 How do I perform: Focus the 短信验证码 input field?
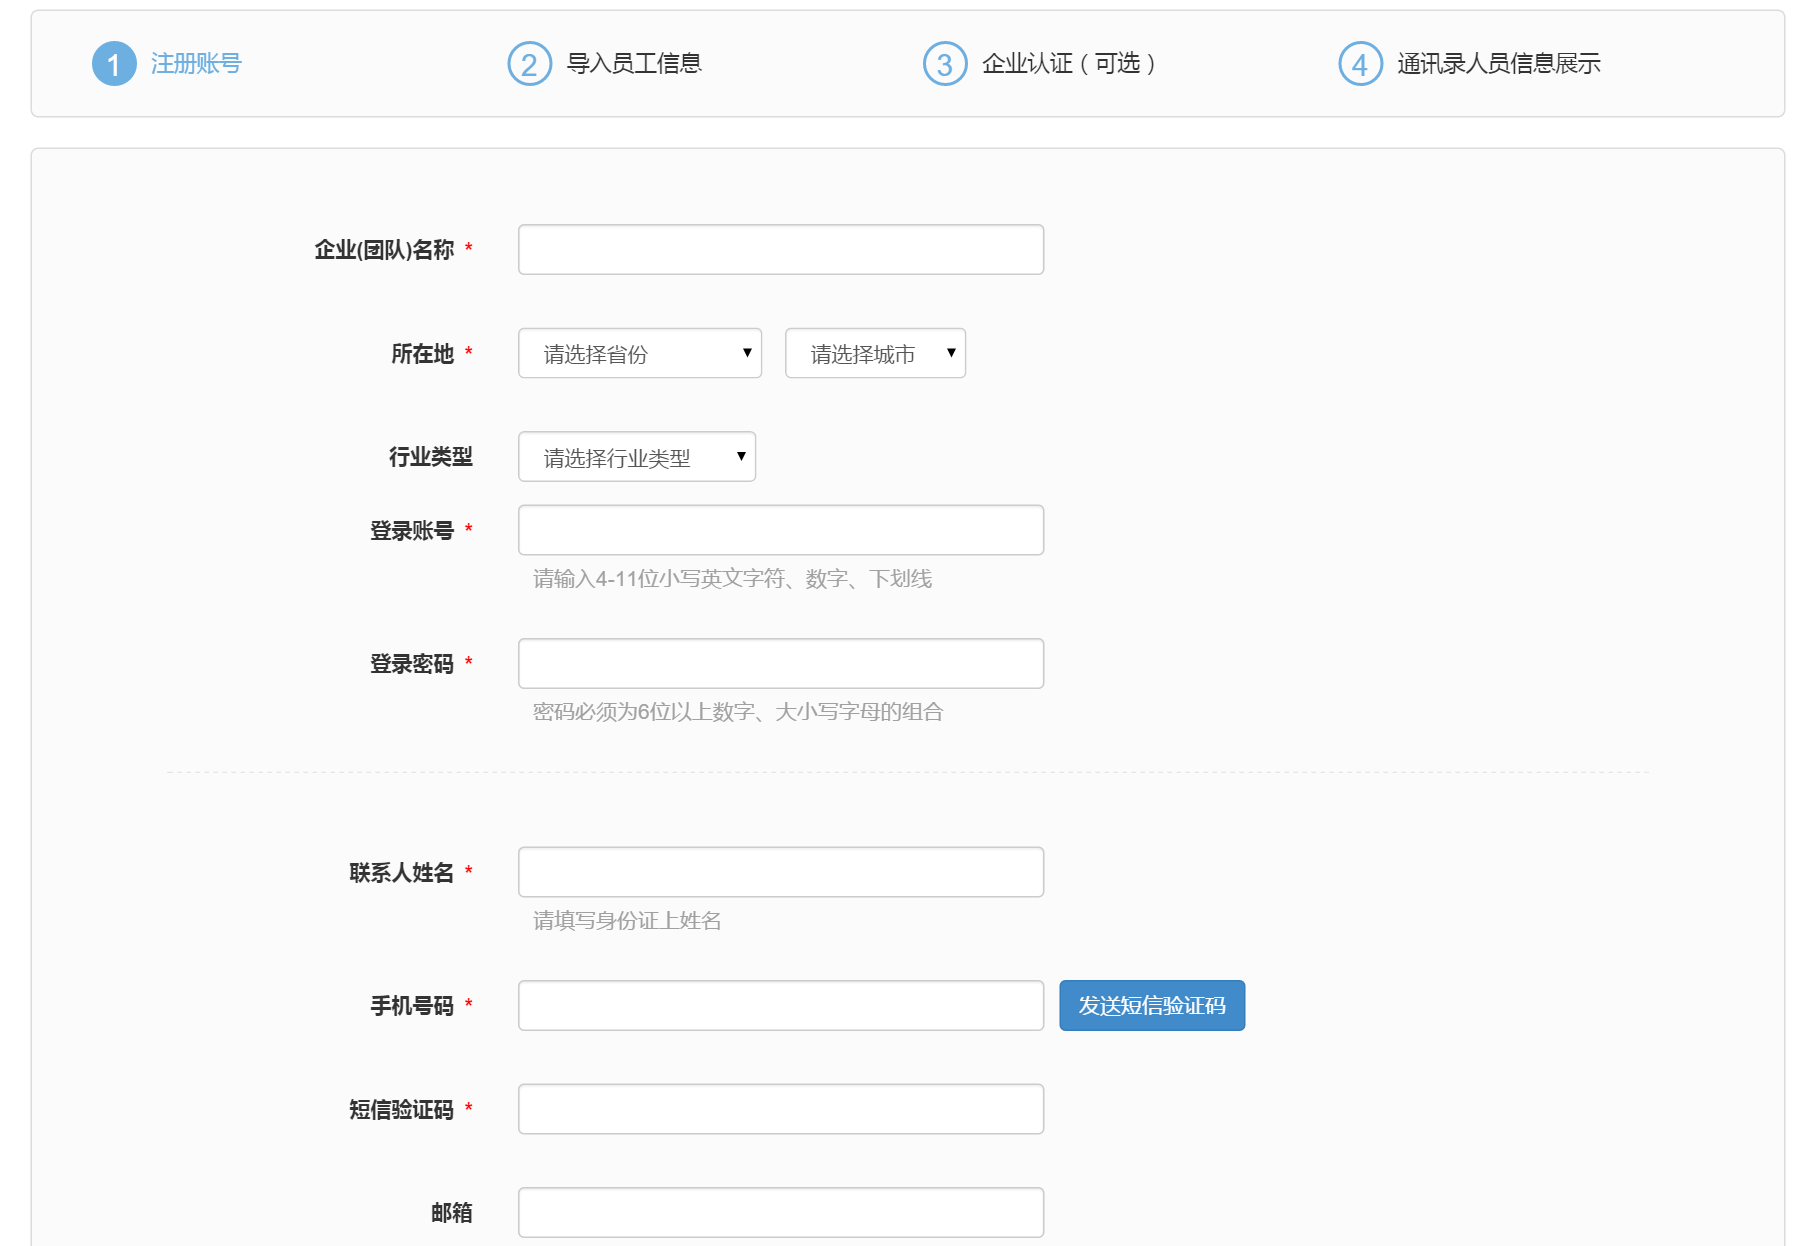pos(781,1110)
